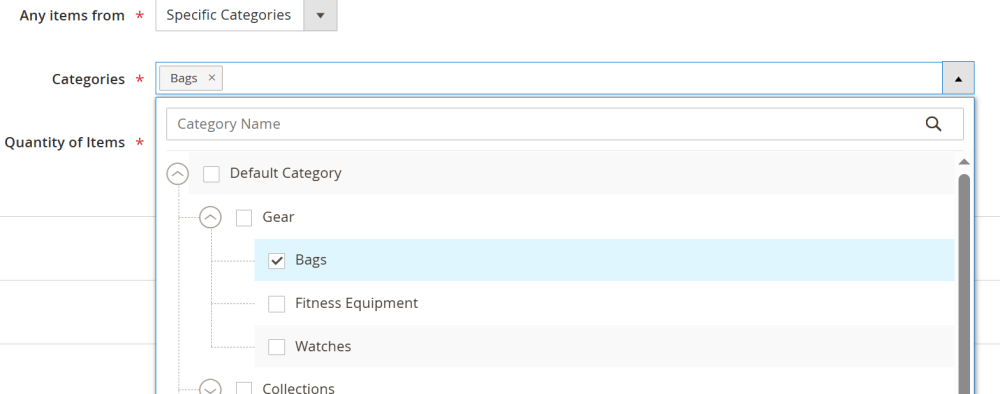Viewport: 1000px width, 394px height.
Task: Select the Watches category label
Action: point(323,346)
